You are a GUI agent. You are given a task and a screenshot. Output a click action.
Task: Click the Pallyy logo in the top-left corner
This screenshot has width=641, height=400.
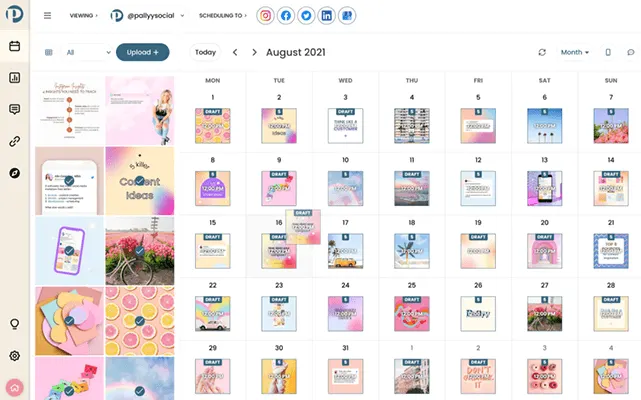click(14, 14)
